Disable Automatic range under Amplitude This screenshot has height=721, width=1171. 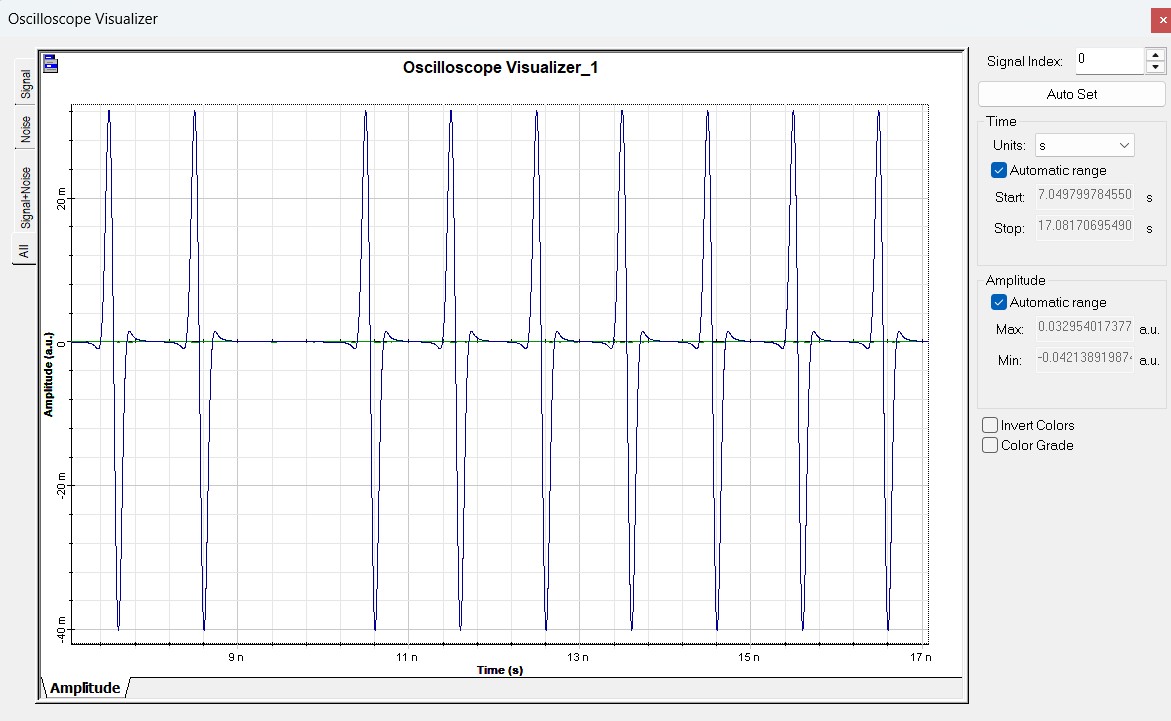[998, 302]
